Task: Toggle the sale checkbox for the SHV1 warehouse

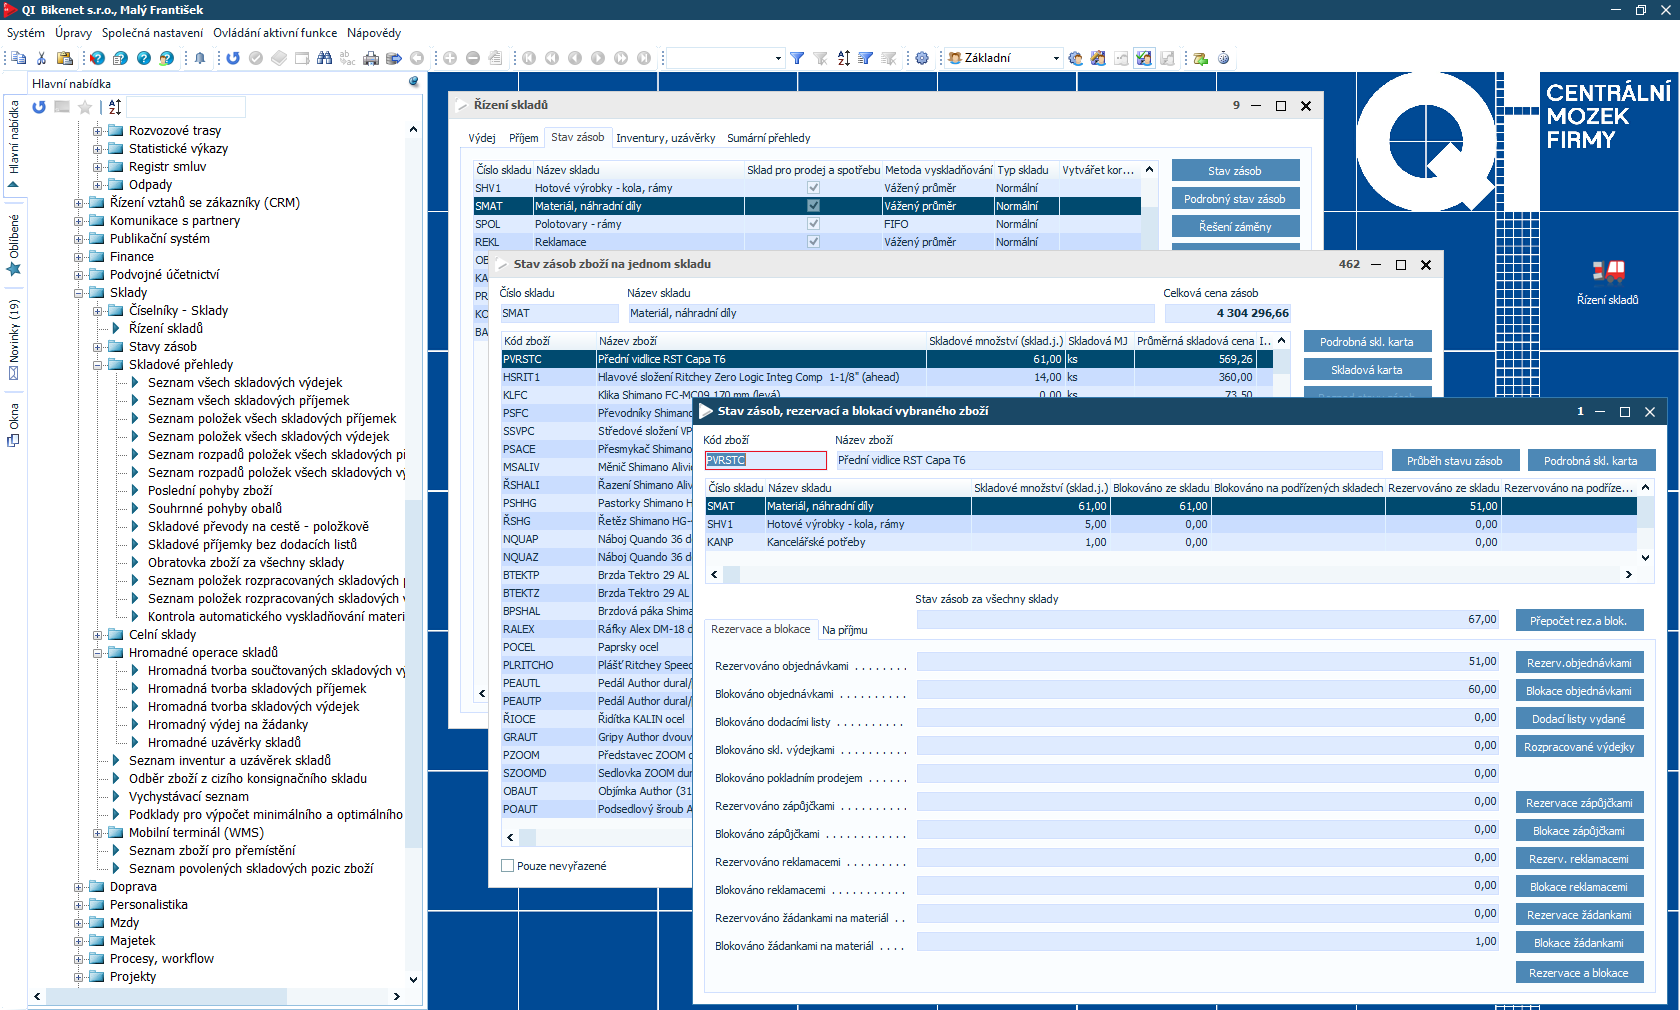Action: tap(813, 188)
